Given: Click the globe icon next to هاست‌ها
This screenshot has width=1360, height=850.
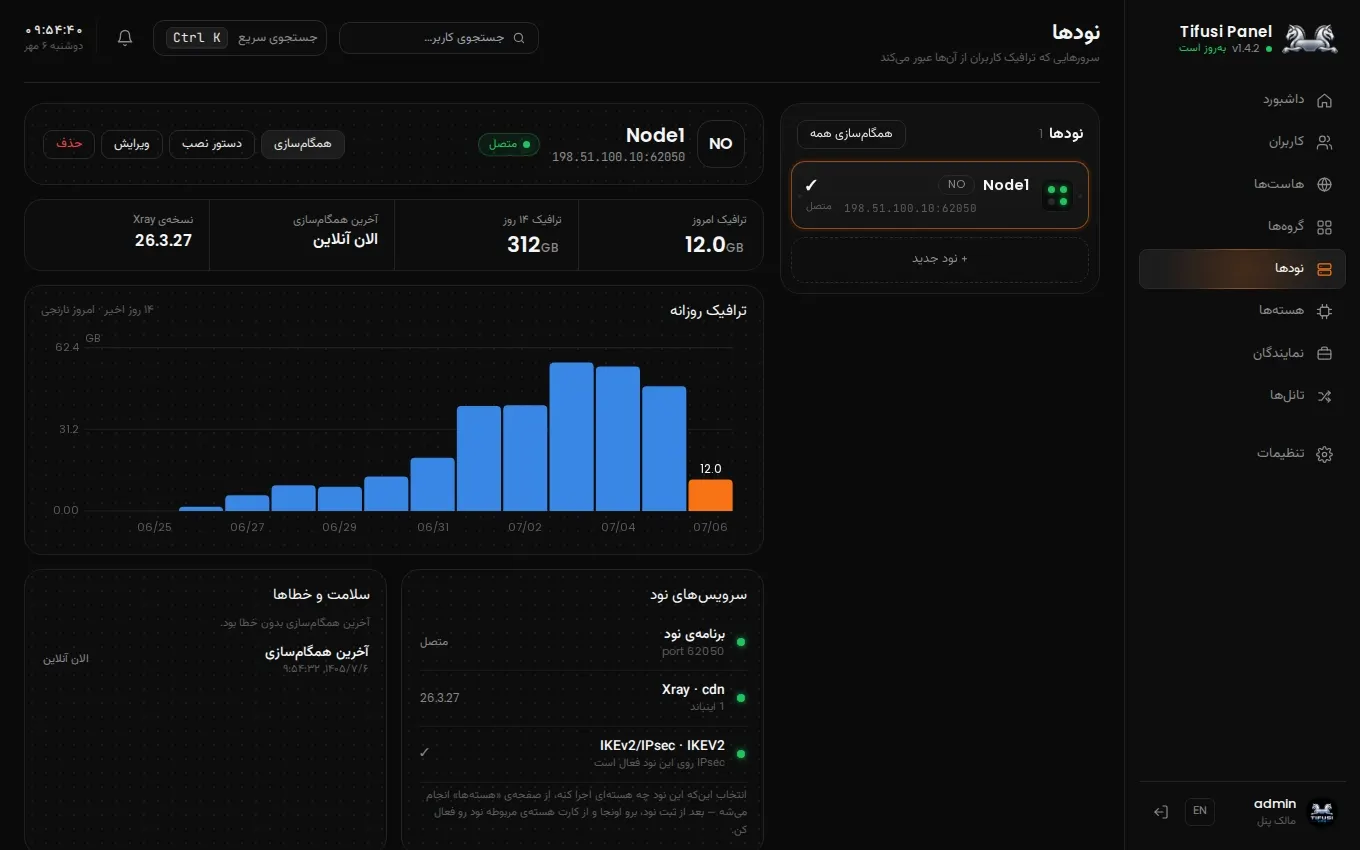Looking at the screenshot, I should click(x=1324, y=184).
